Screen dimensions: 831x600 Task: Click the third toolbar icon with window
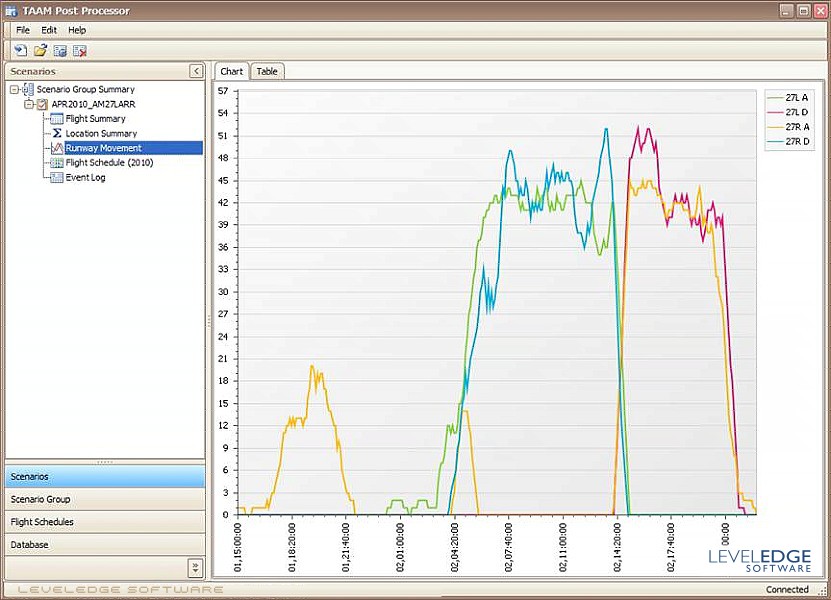[x=60, y=50]
